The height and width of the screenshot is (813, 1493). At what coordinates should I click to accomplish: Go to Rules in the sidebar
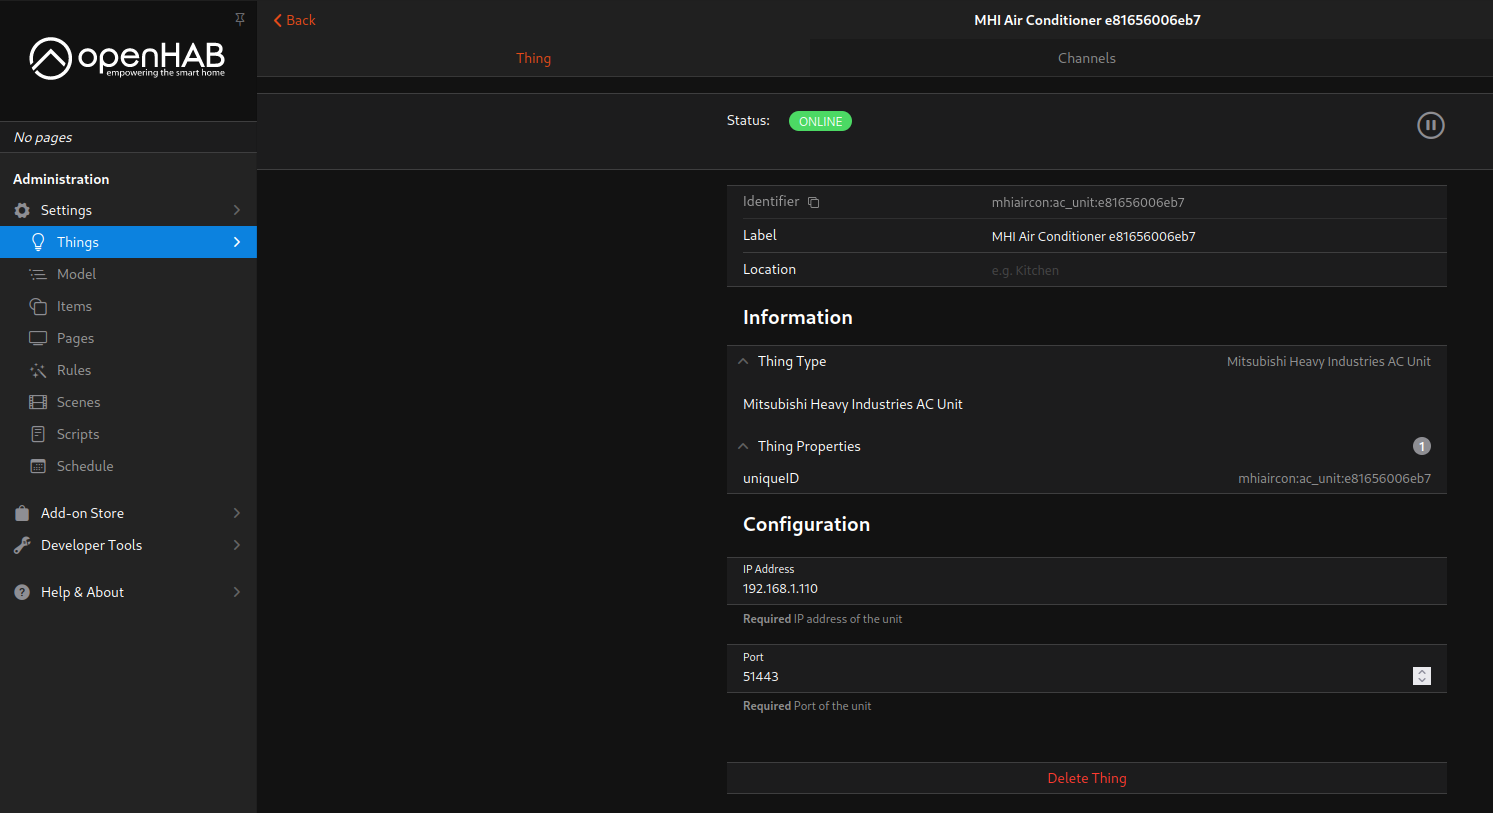click(x=74, y=370)
